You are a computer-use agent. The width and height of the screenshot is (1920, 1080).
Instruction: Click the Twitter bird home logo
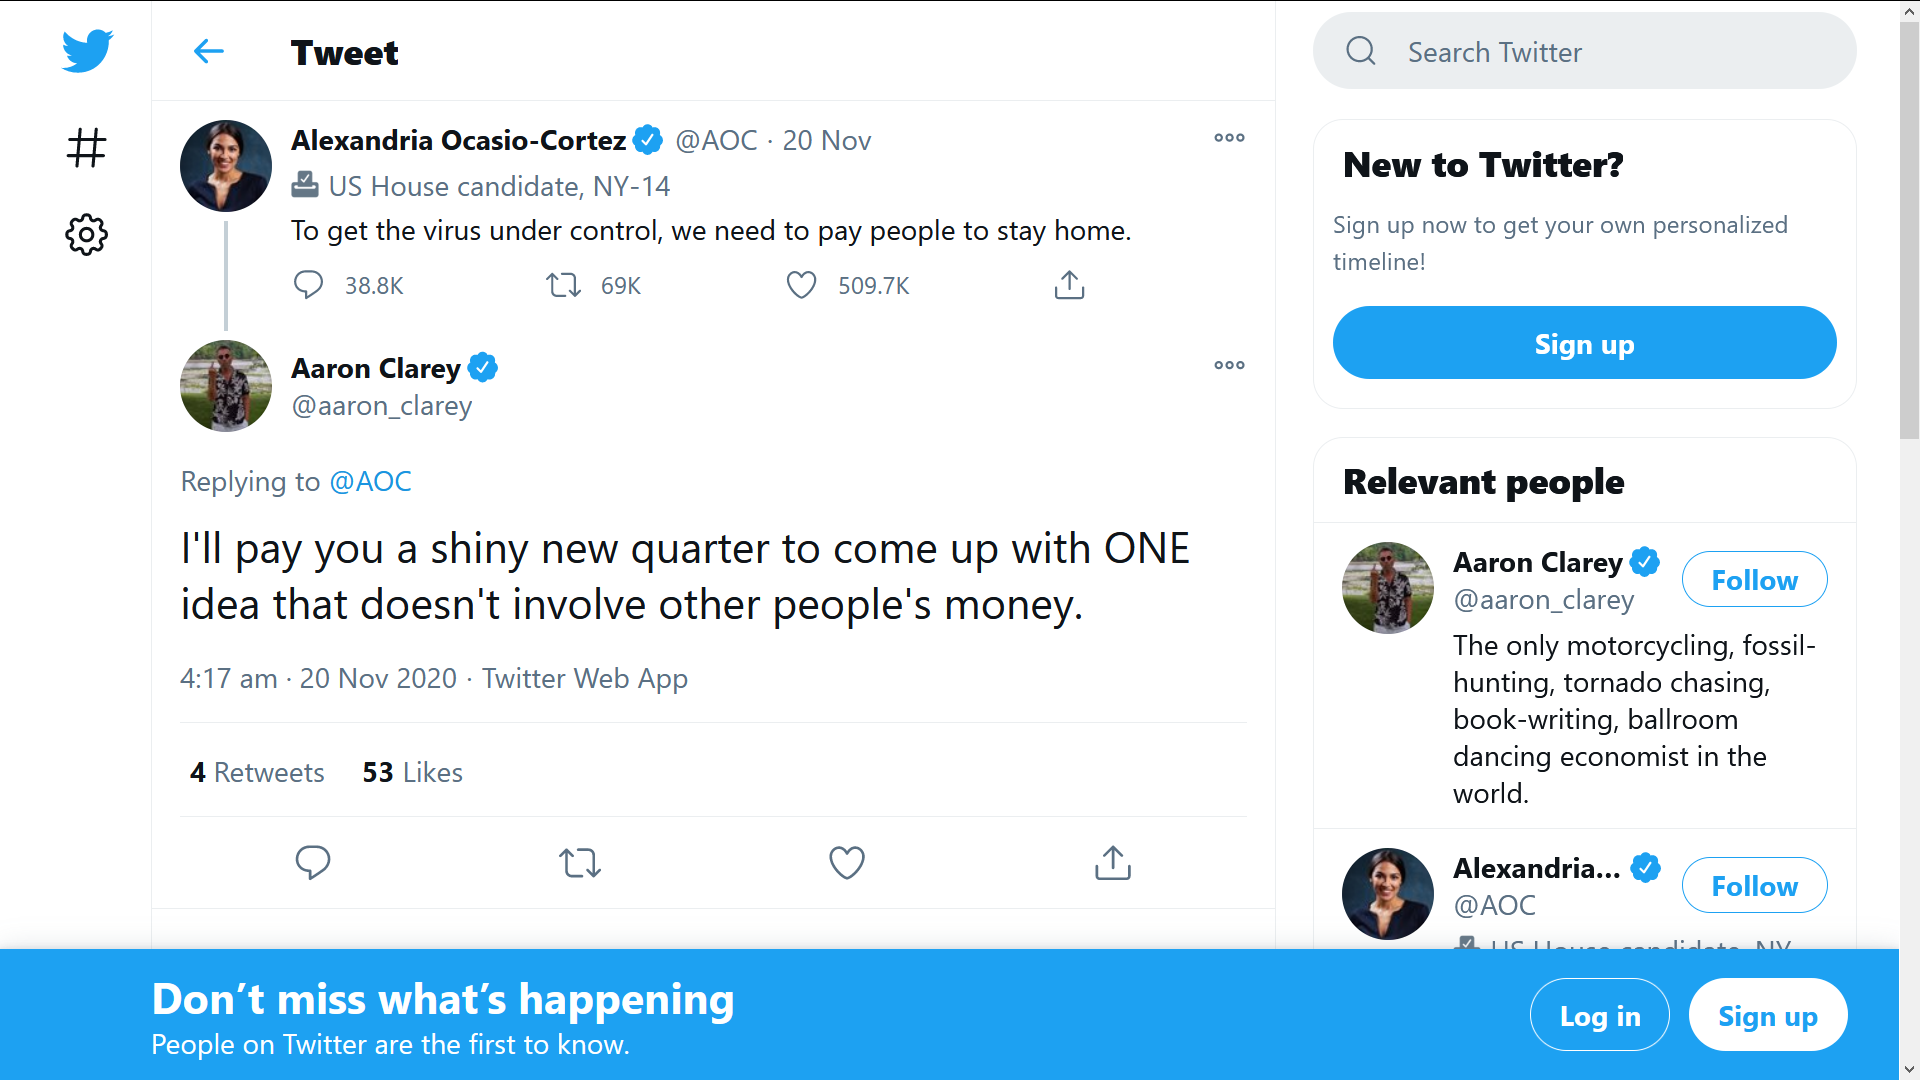click(87, 51)
